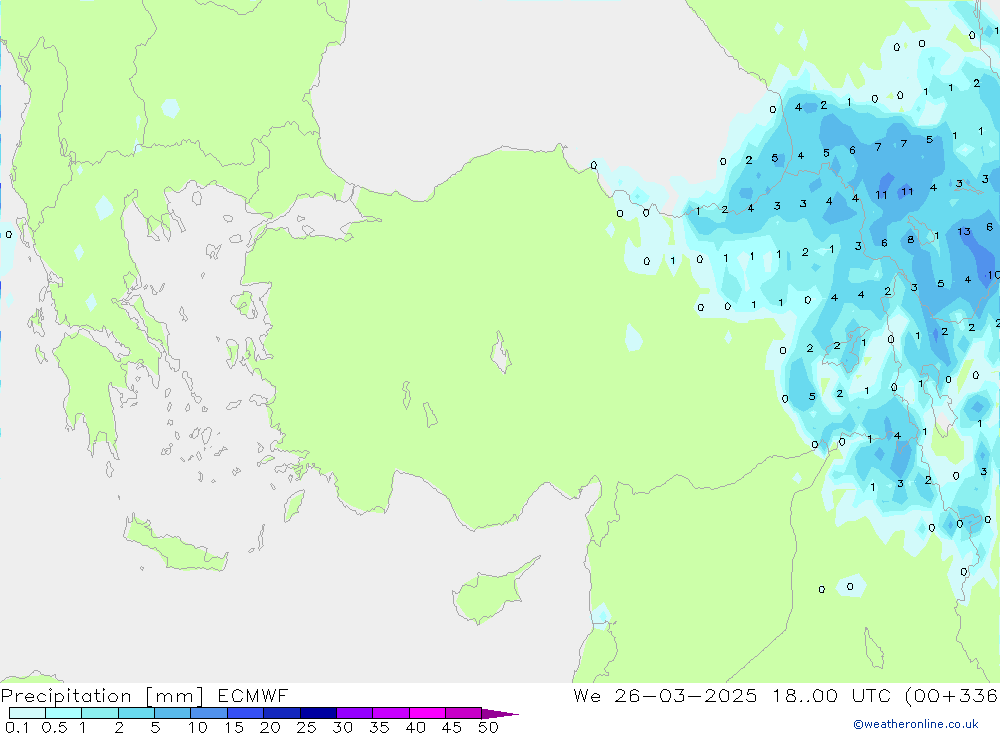
Task: Click the "Precipitation" title text
Action: (x=66, y=696)
